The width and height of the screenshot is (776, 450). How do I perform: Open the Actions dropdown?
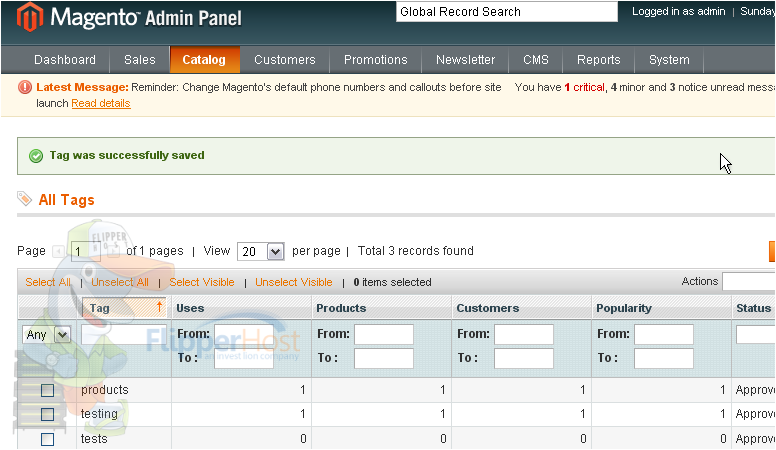coord(749,281)
